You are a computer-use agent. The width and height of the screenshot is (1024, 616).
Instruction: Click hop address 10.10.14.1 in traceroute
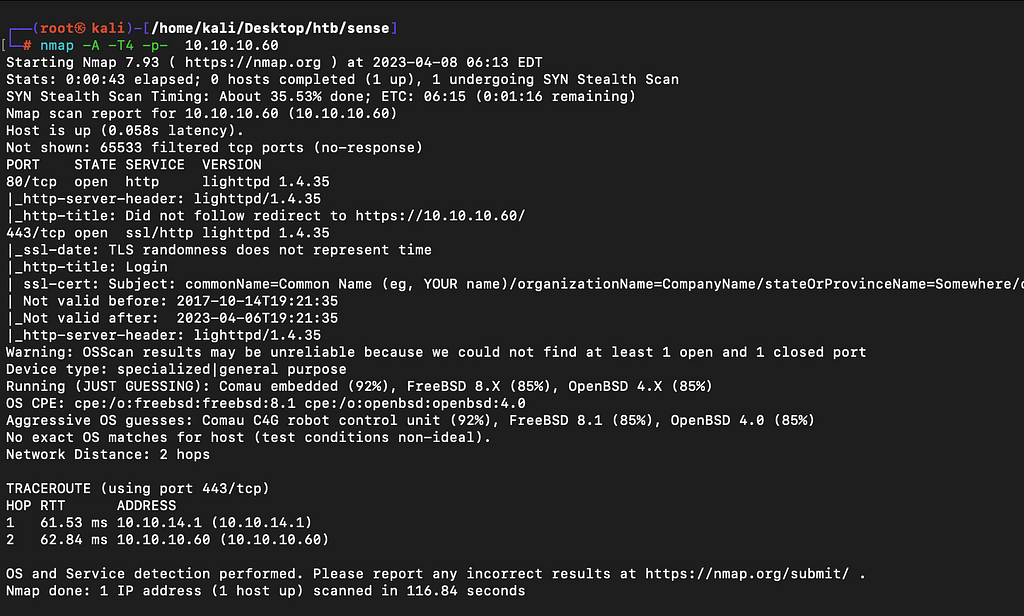click(x=159, y=523)
